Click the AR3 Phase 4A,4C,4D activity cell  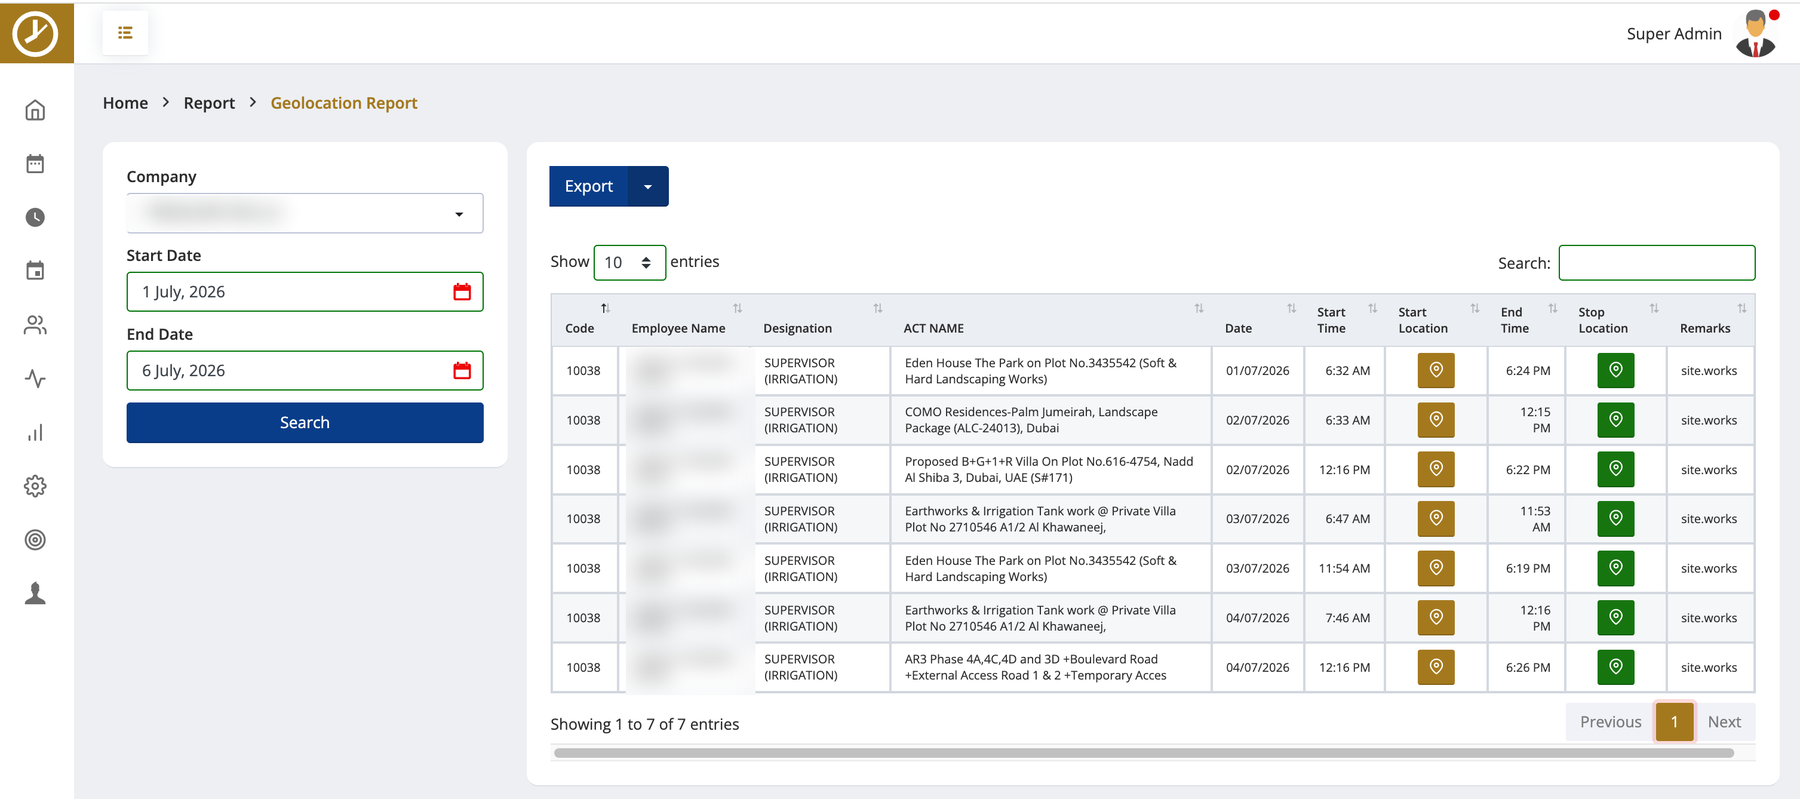click(x=1051, y=667)
